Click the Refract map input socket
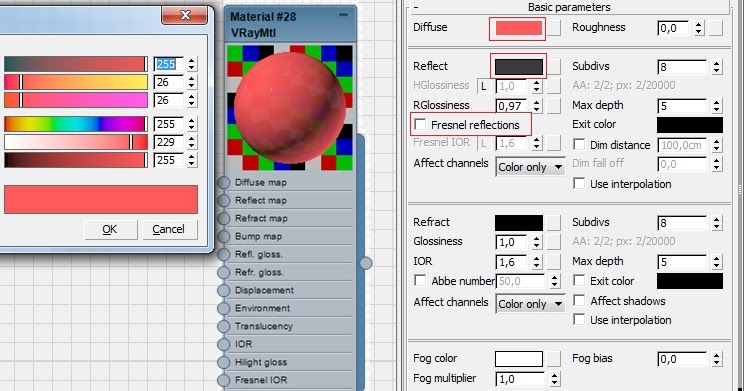 pyautogui.click(x=223, y=219)
